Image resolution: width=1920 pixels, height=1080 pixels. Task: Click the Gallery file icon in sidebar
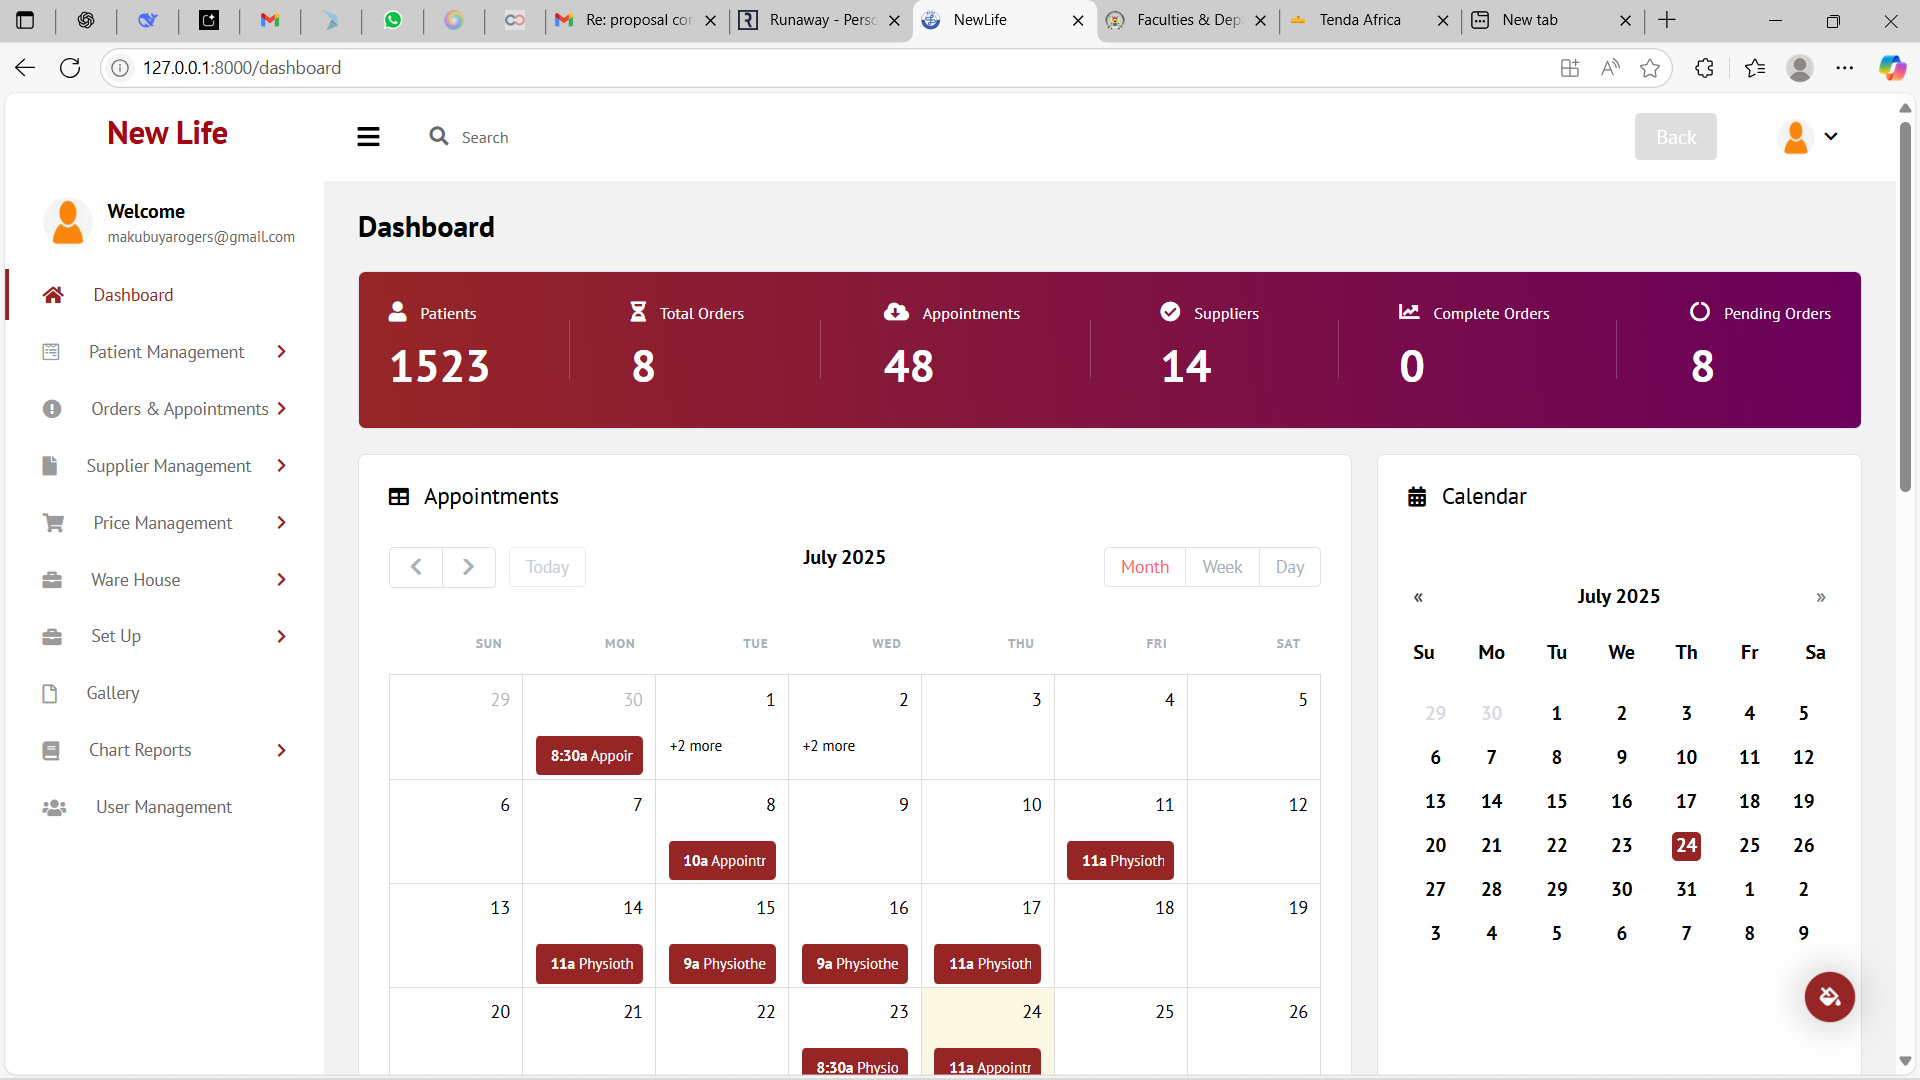click(50, 693)
